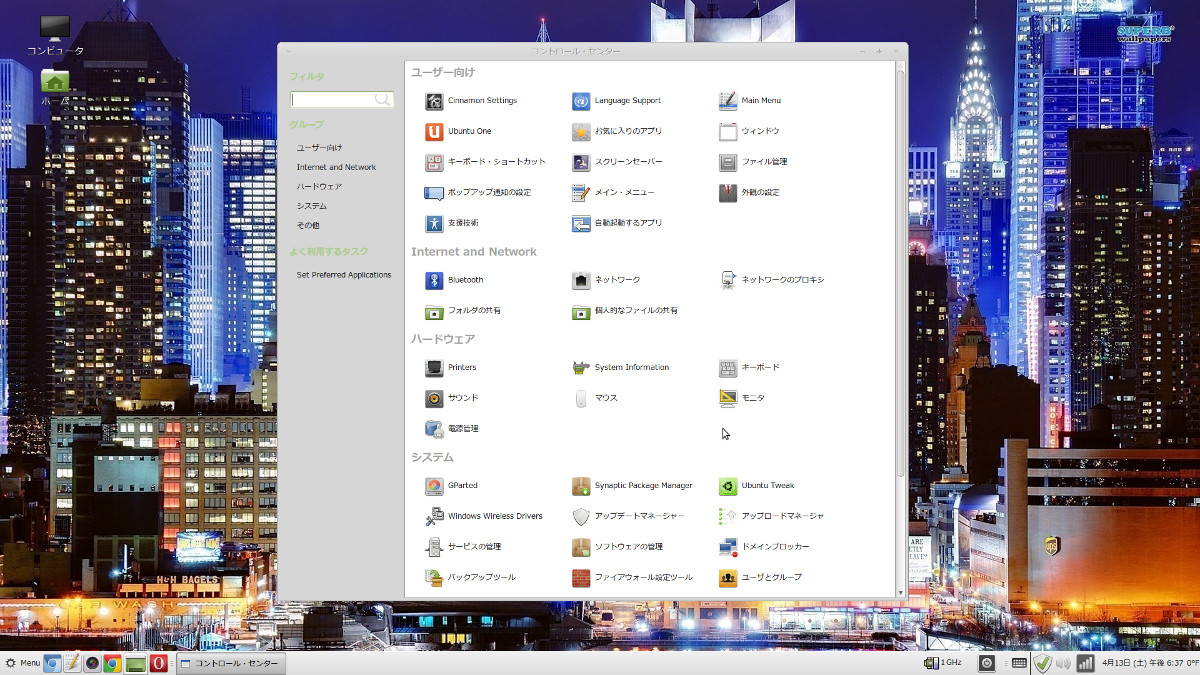Open キーボード hardware settings

coord(749,368)
